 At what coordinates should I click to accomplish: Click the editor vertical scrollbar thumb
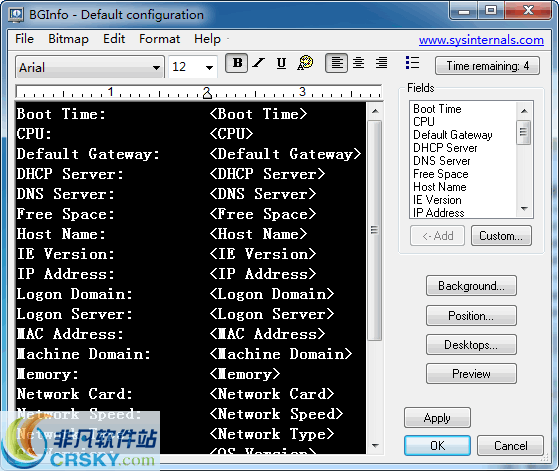click(x=375, y=230)
